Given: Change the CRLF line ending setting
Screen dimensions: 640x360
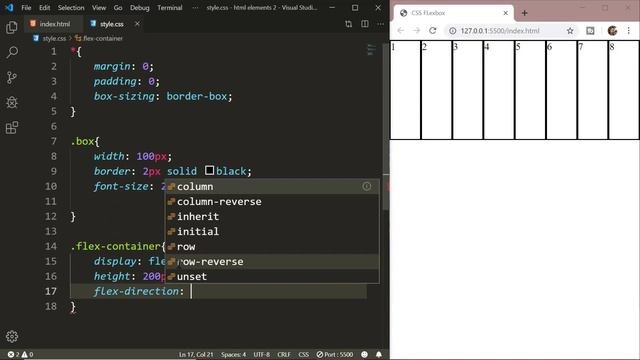Looking at the screenshot, I should 284,354.
